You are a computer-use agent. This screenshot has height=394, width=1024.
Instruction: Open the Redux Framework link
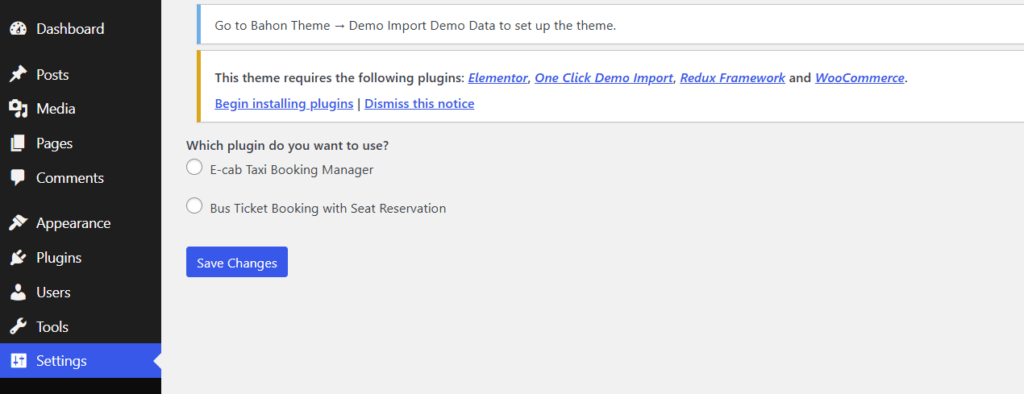coord(732,78)
